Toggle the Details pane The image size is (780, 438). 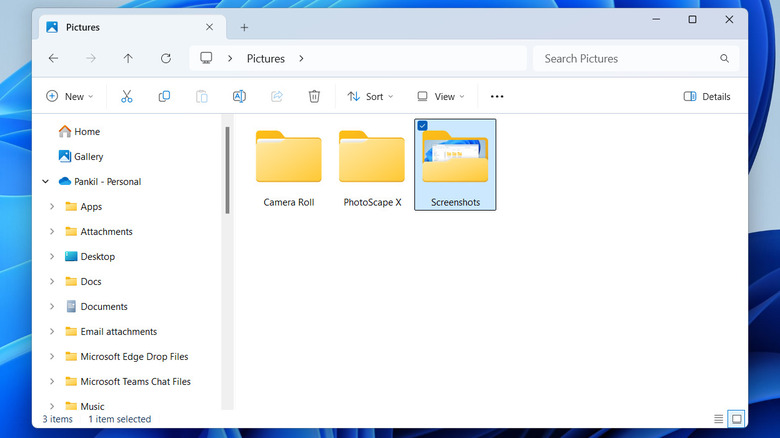pos(707,97)
